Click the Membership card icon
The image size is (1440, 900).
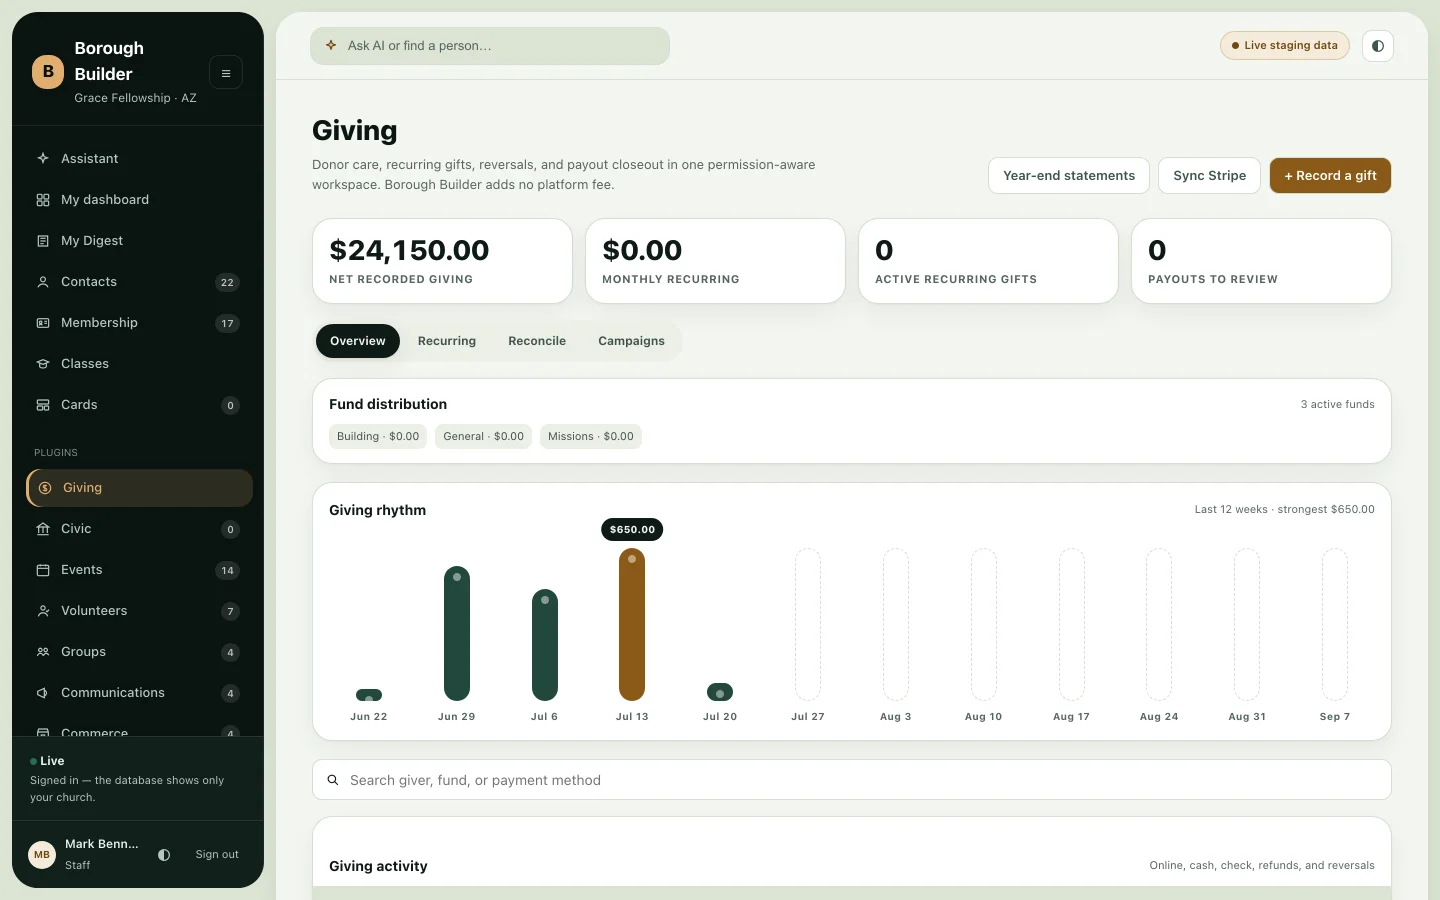pyautogui.click(x=43, y=323)
